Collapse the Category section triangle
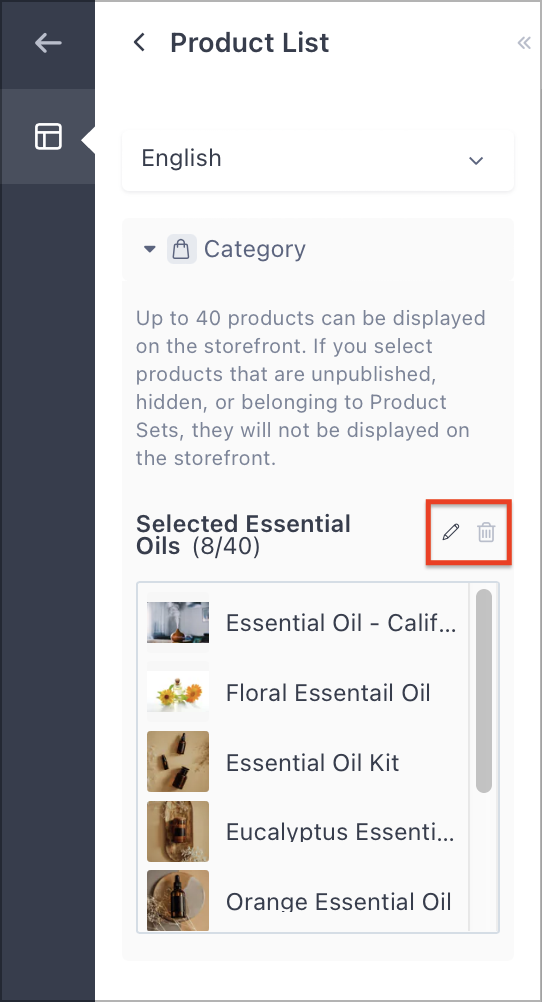 [150, 249]
